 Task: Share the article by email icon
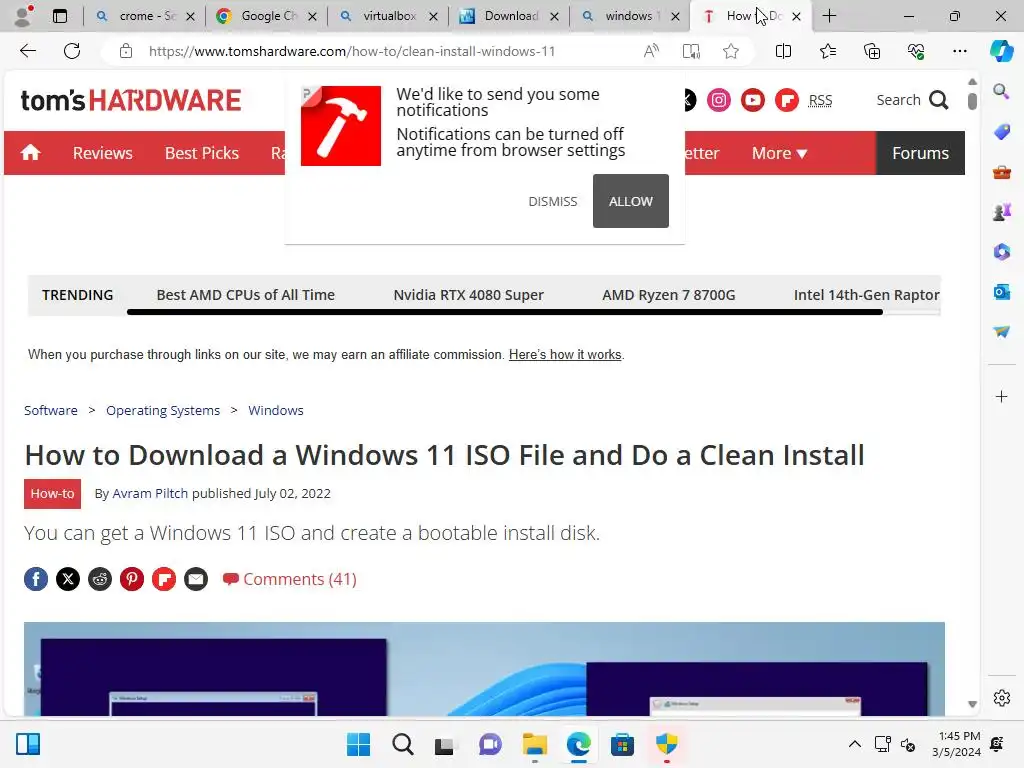point(196,579)
